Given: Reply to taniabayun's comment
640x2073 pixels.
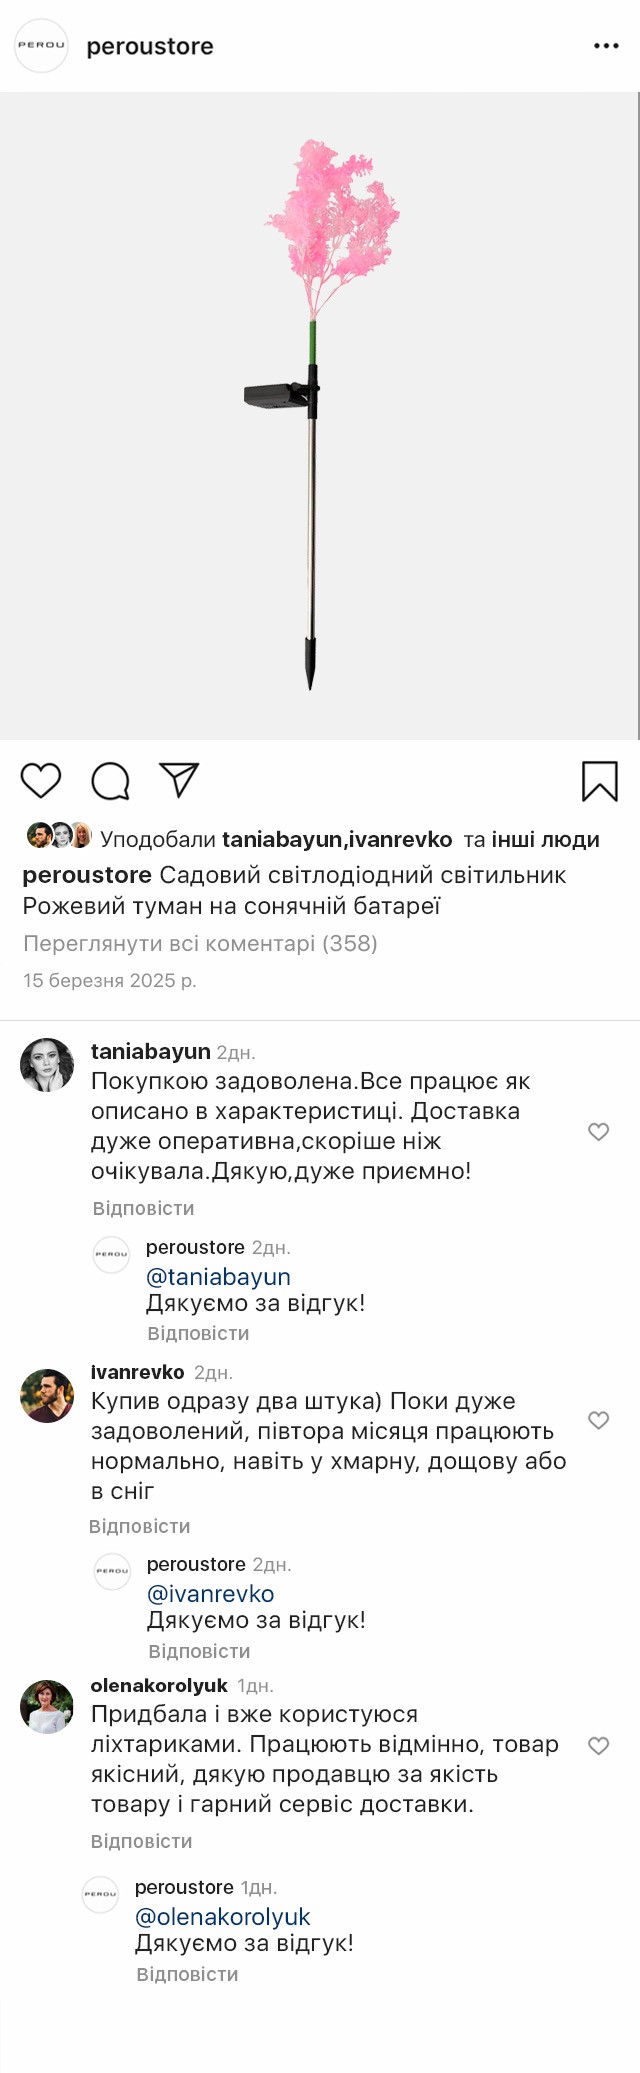Looking at the screenshot, I should pos(143,1208).
